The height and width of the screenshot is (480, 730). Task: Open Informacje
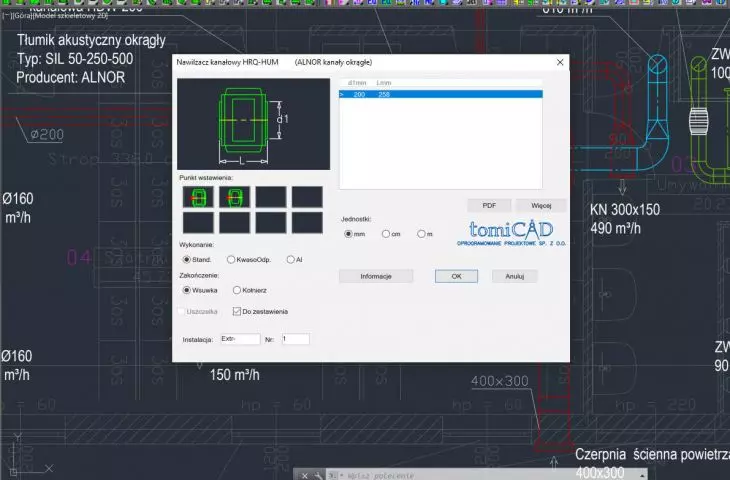point(376,276)
